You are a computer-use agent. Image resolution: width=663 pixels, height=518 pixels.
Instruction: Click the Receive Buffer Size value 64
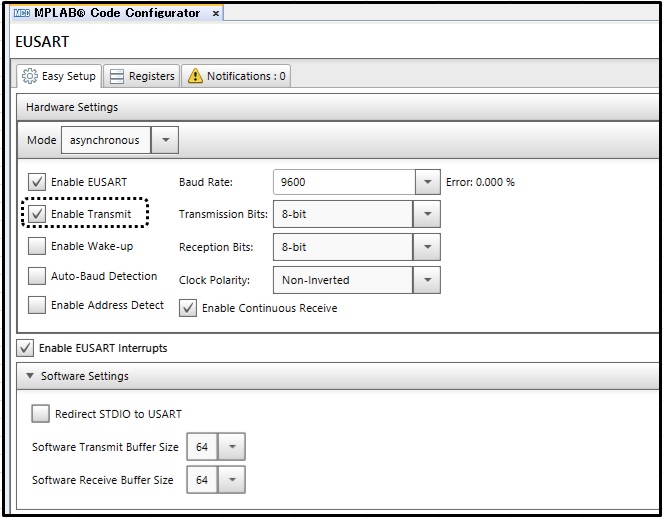(x=202, y=480)
